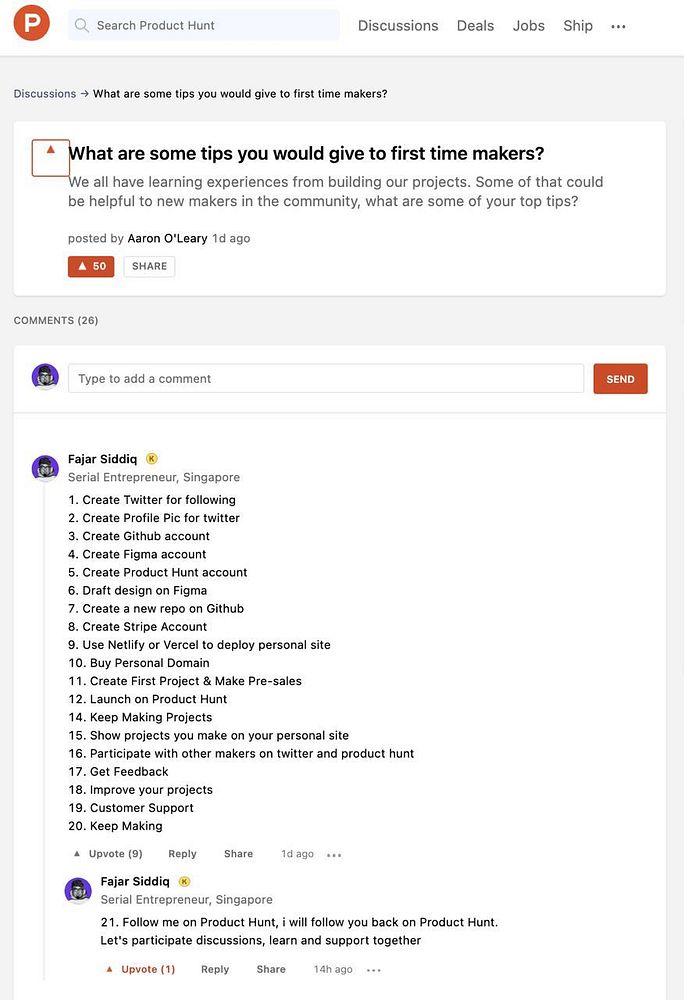Click the Product Hunt logo icon

tap(31, 23)
